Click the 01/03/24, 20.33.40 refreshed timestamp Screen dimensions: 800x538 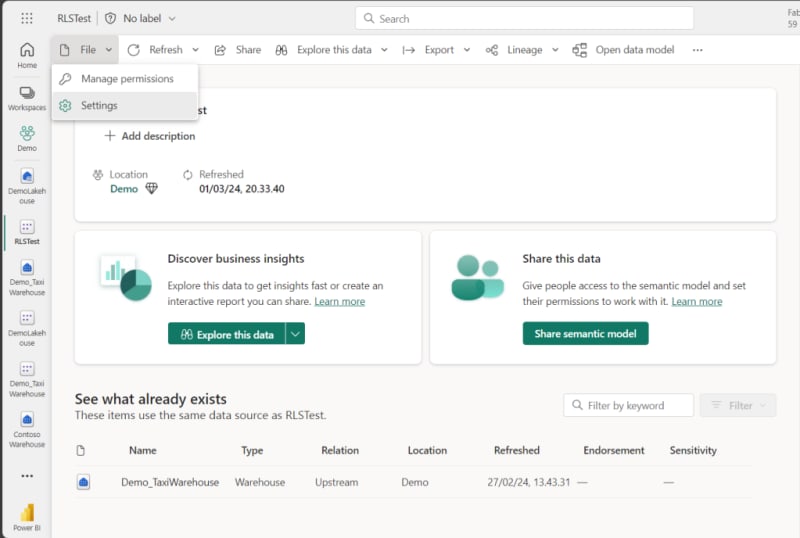click(242, 189)
